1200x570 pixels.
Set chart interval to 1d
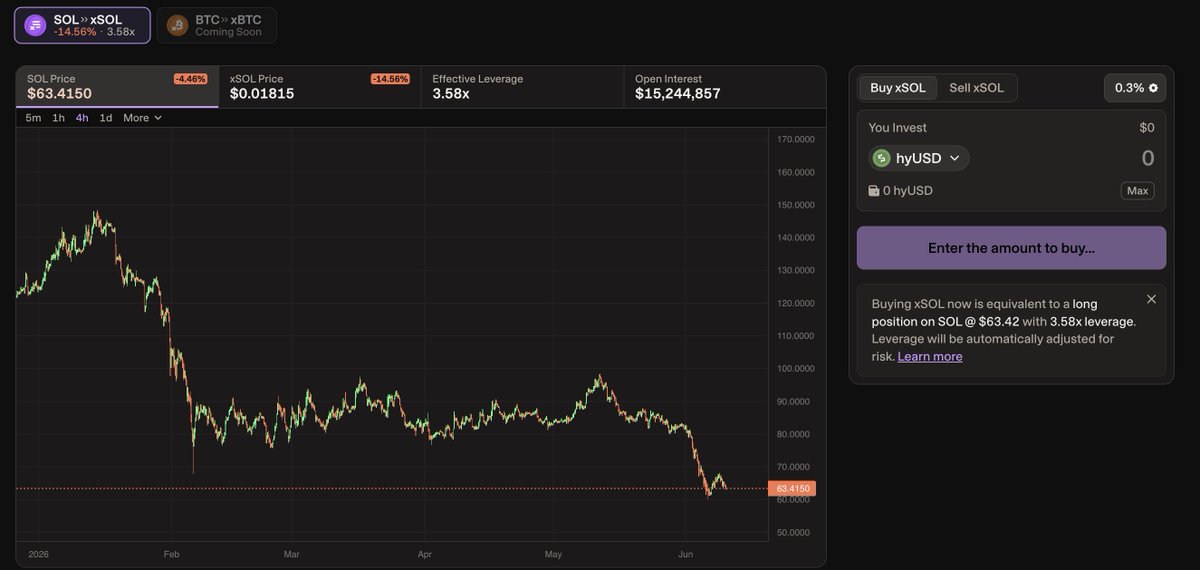(106, 118)
